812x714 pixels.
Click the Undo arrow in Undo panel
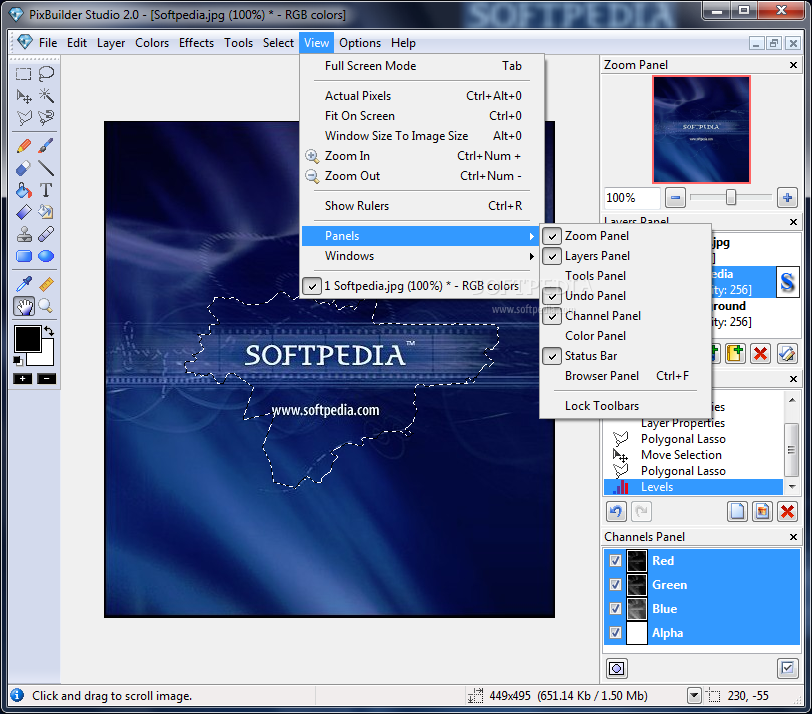[616, 512]
